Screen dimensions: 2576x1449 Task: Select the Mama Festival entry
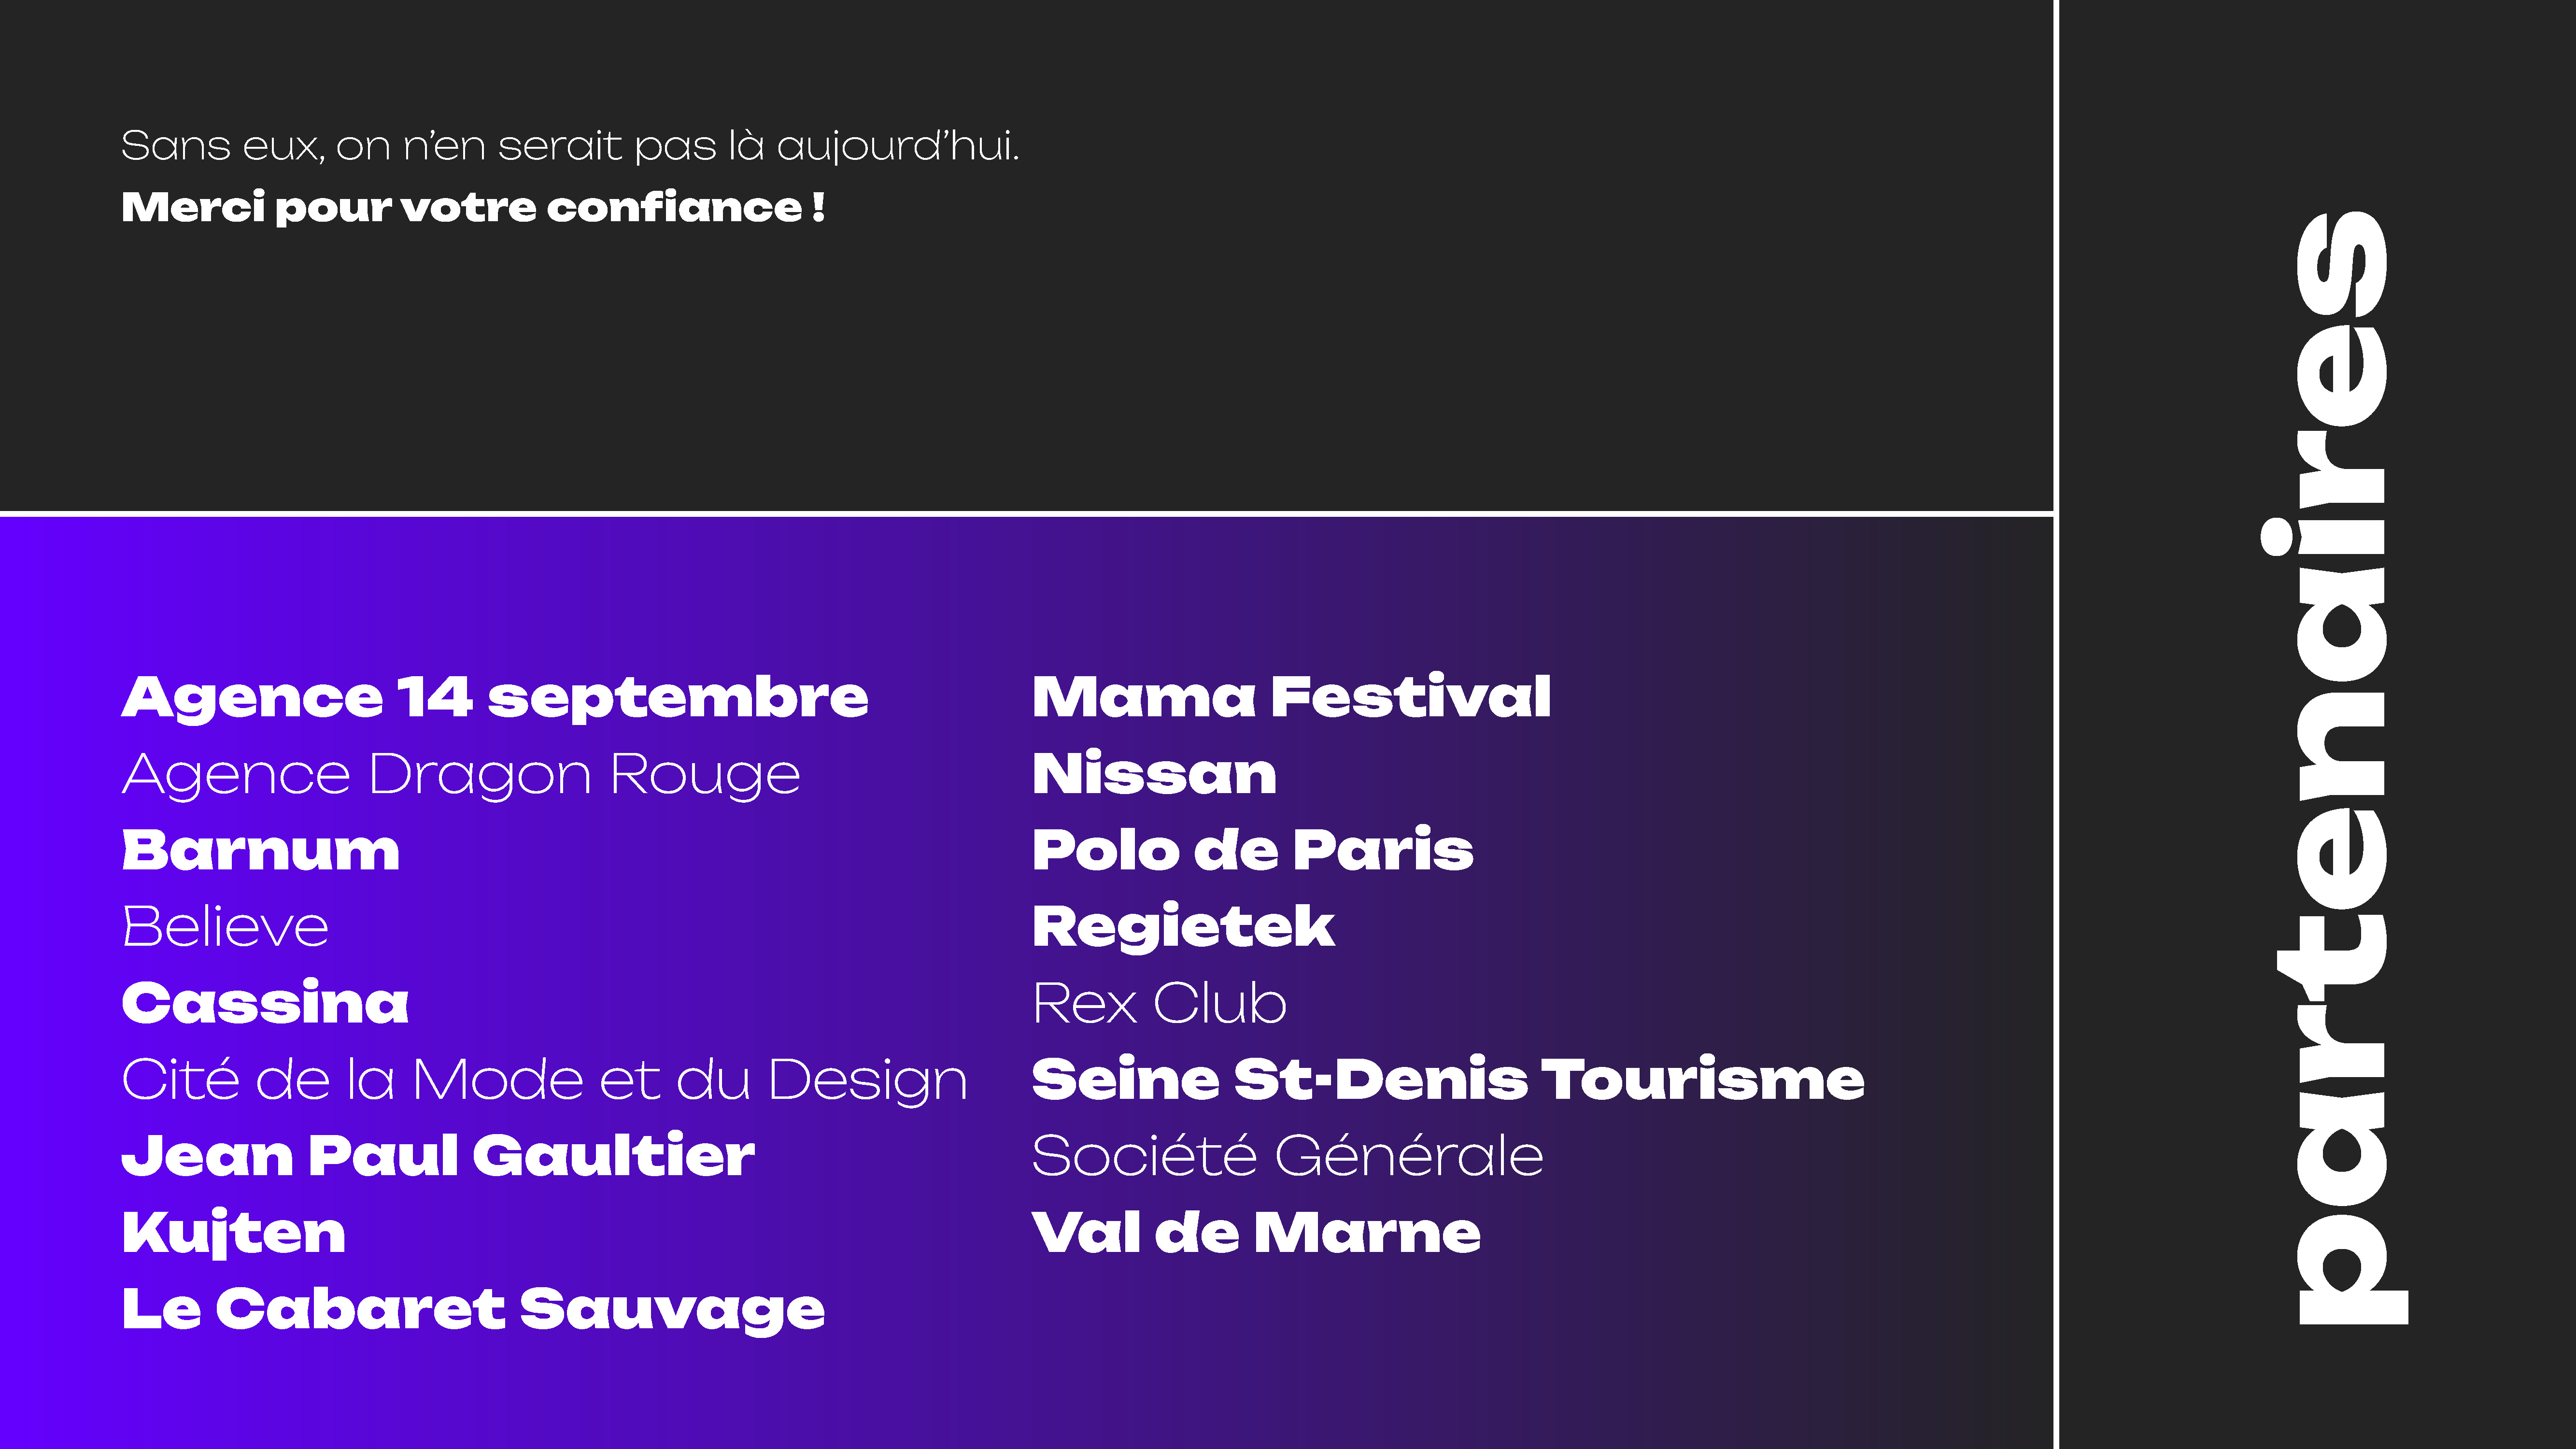pyautogui.click(x=1291, y=697)
